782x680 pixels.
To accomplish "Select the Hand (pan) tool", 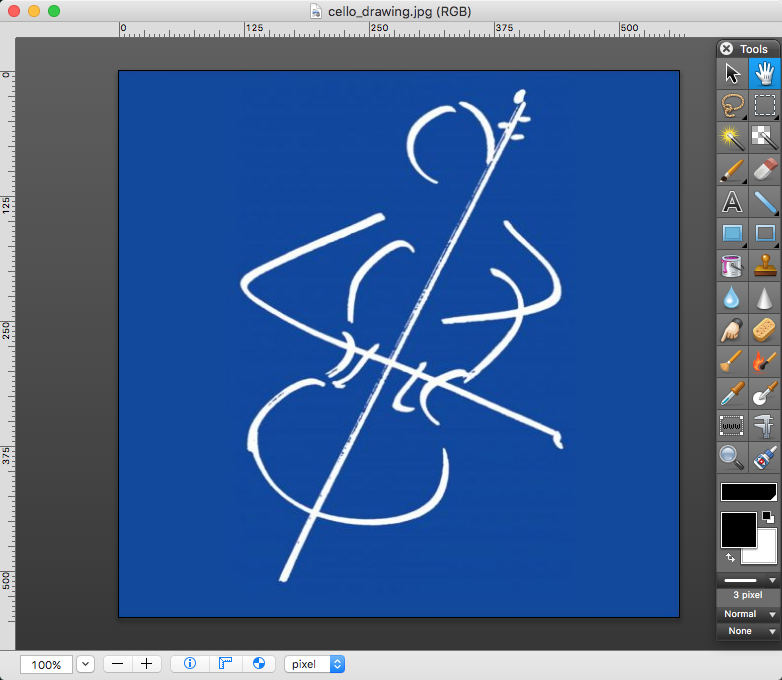I will click(x=764, y=74).
